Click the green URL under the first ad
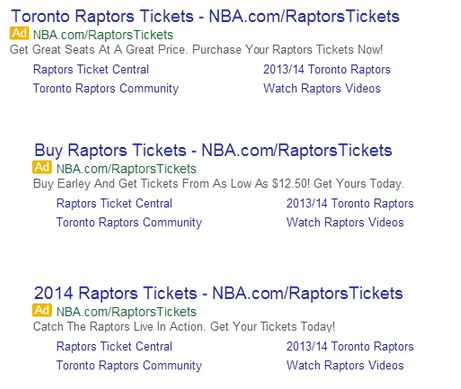The height and width of the screenshot is (389, 461). tap(103, 35)
